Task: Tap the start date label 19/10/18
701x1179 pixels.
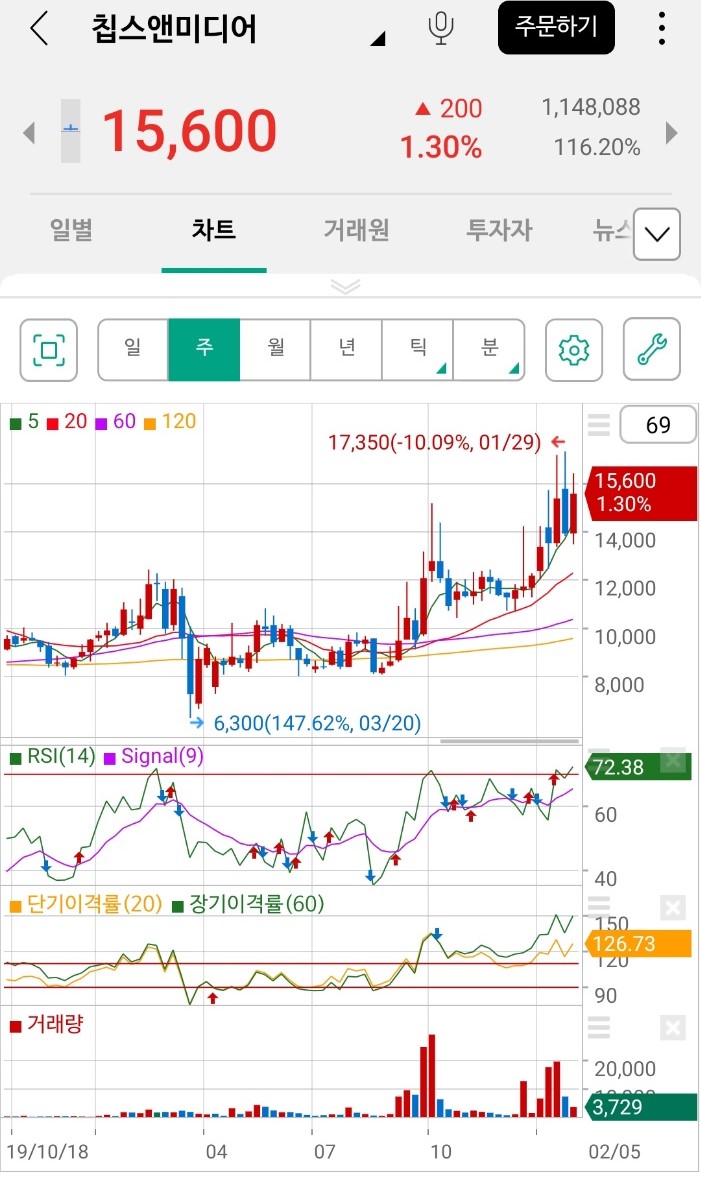Action: pos(47,1151)
